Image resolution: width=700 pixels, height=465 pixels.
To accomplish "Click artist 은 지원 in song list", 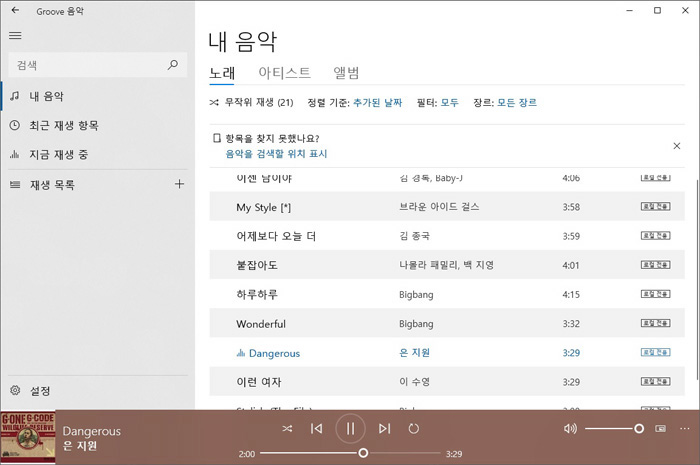I will point(414,353).
